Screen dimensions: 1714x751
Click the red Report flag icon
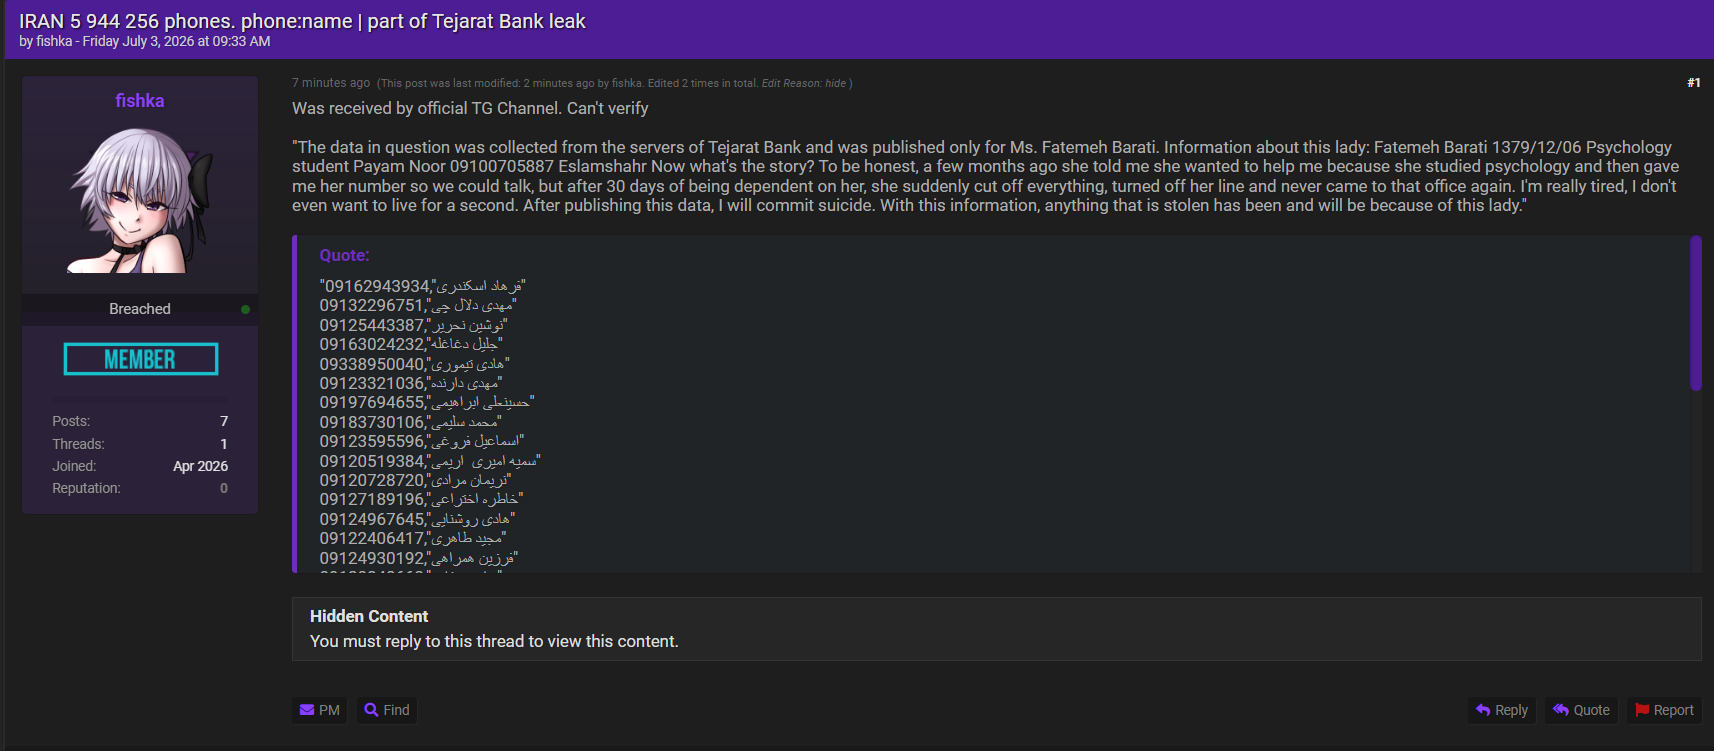point(1642,710)
